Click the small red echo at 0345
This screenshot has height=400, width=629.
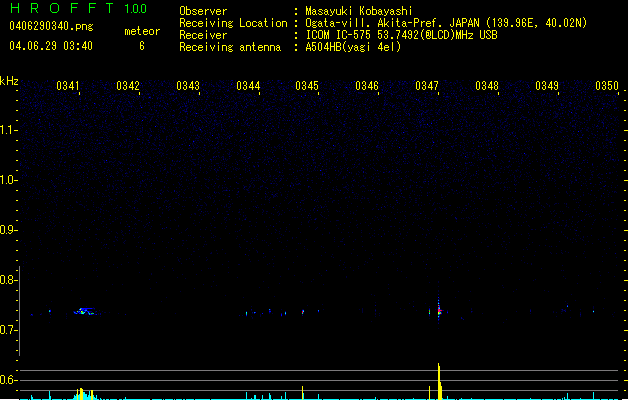tap(303, 311)
